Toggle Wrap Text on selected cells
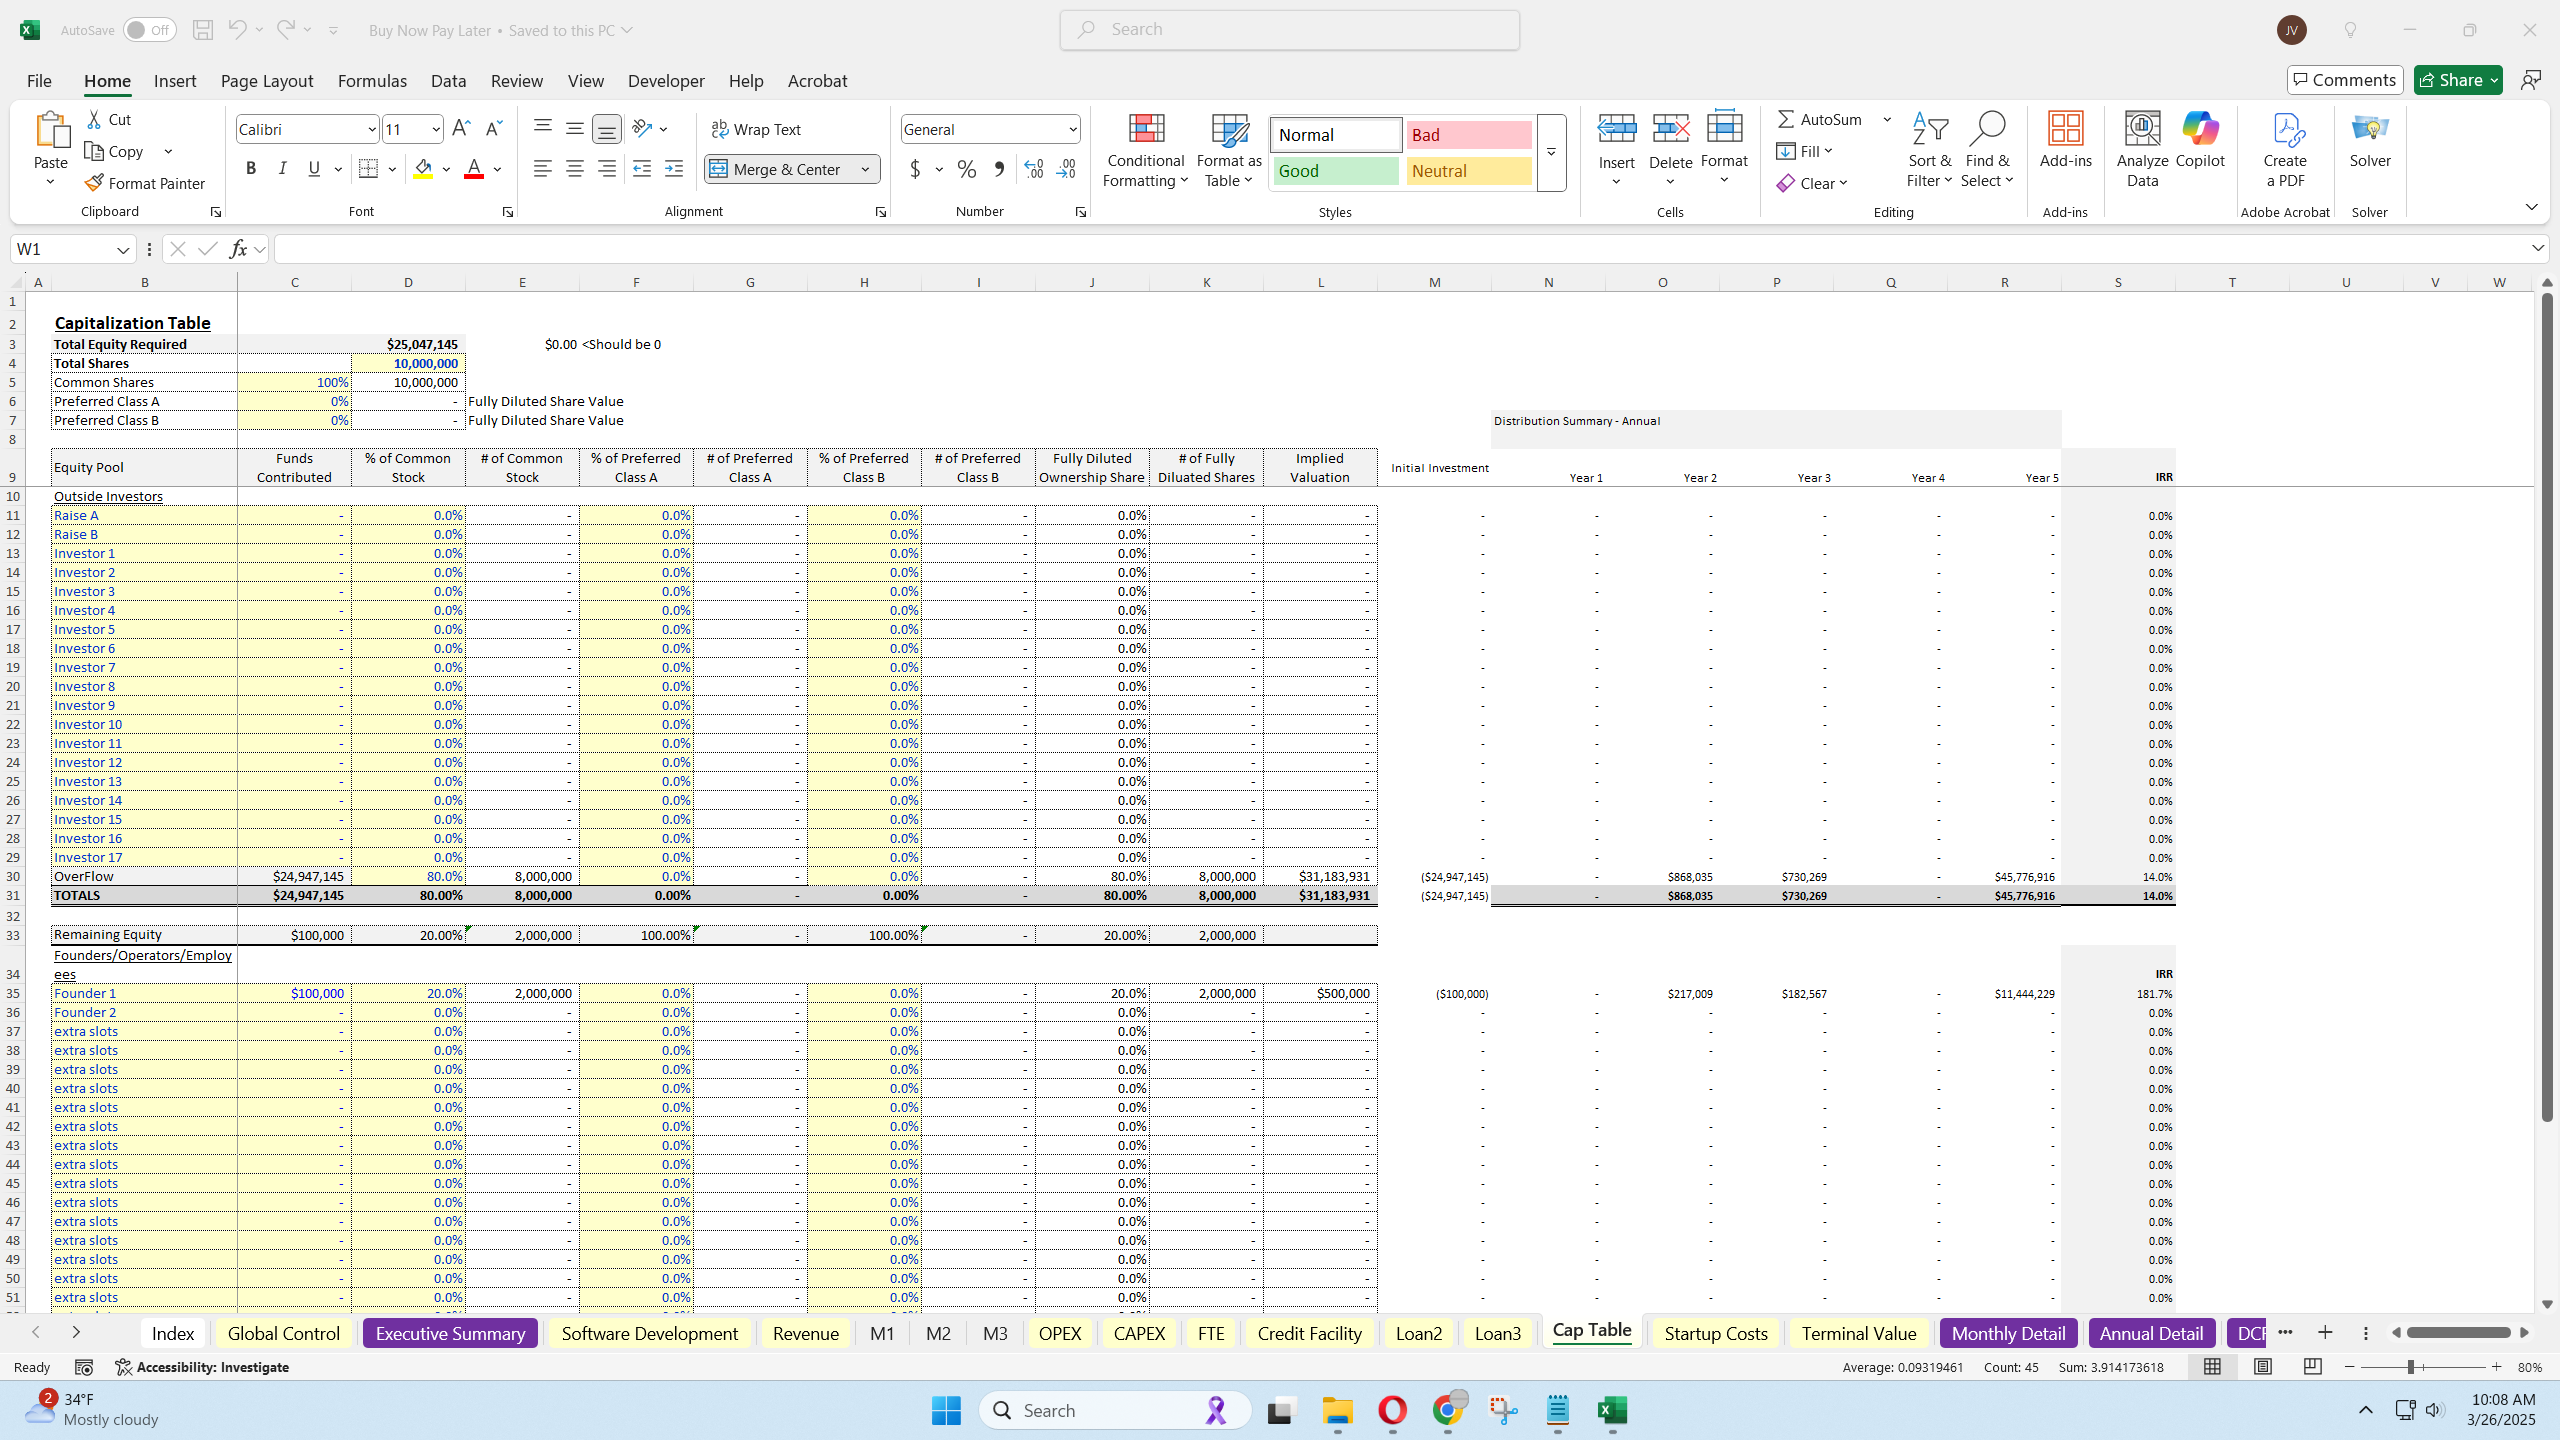 coord(757,129)
